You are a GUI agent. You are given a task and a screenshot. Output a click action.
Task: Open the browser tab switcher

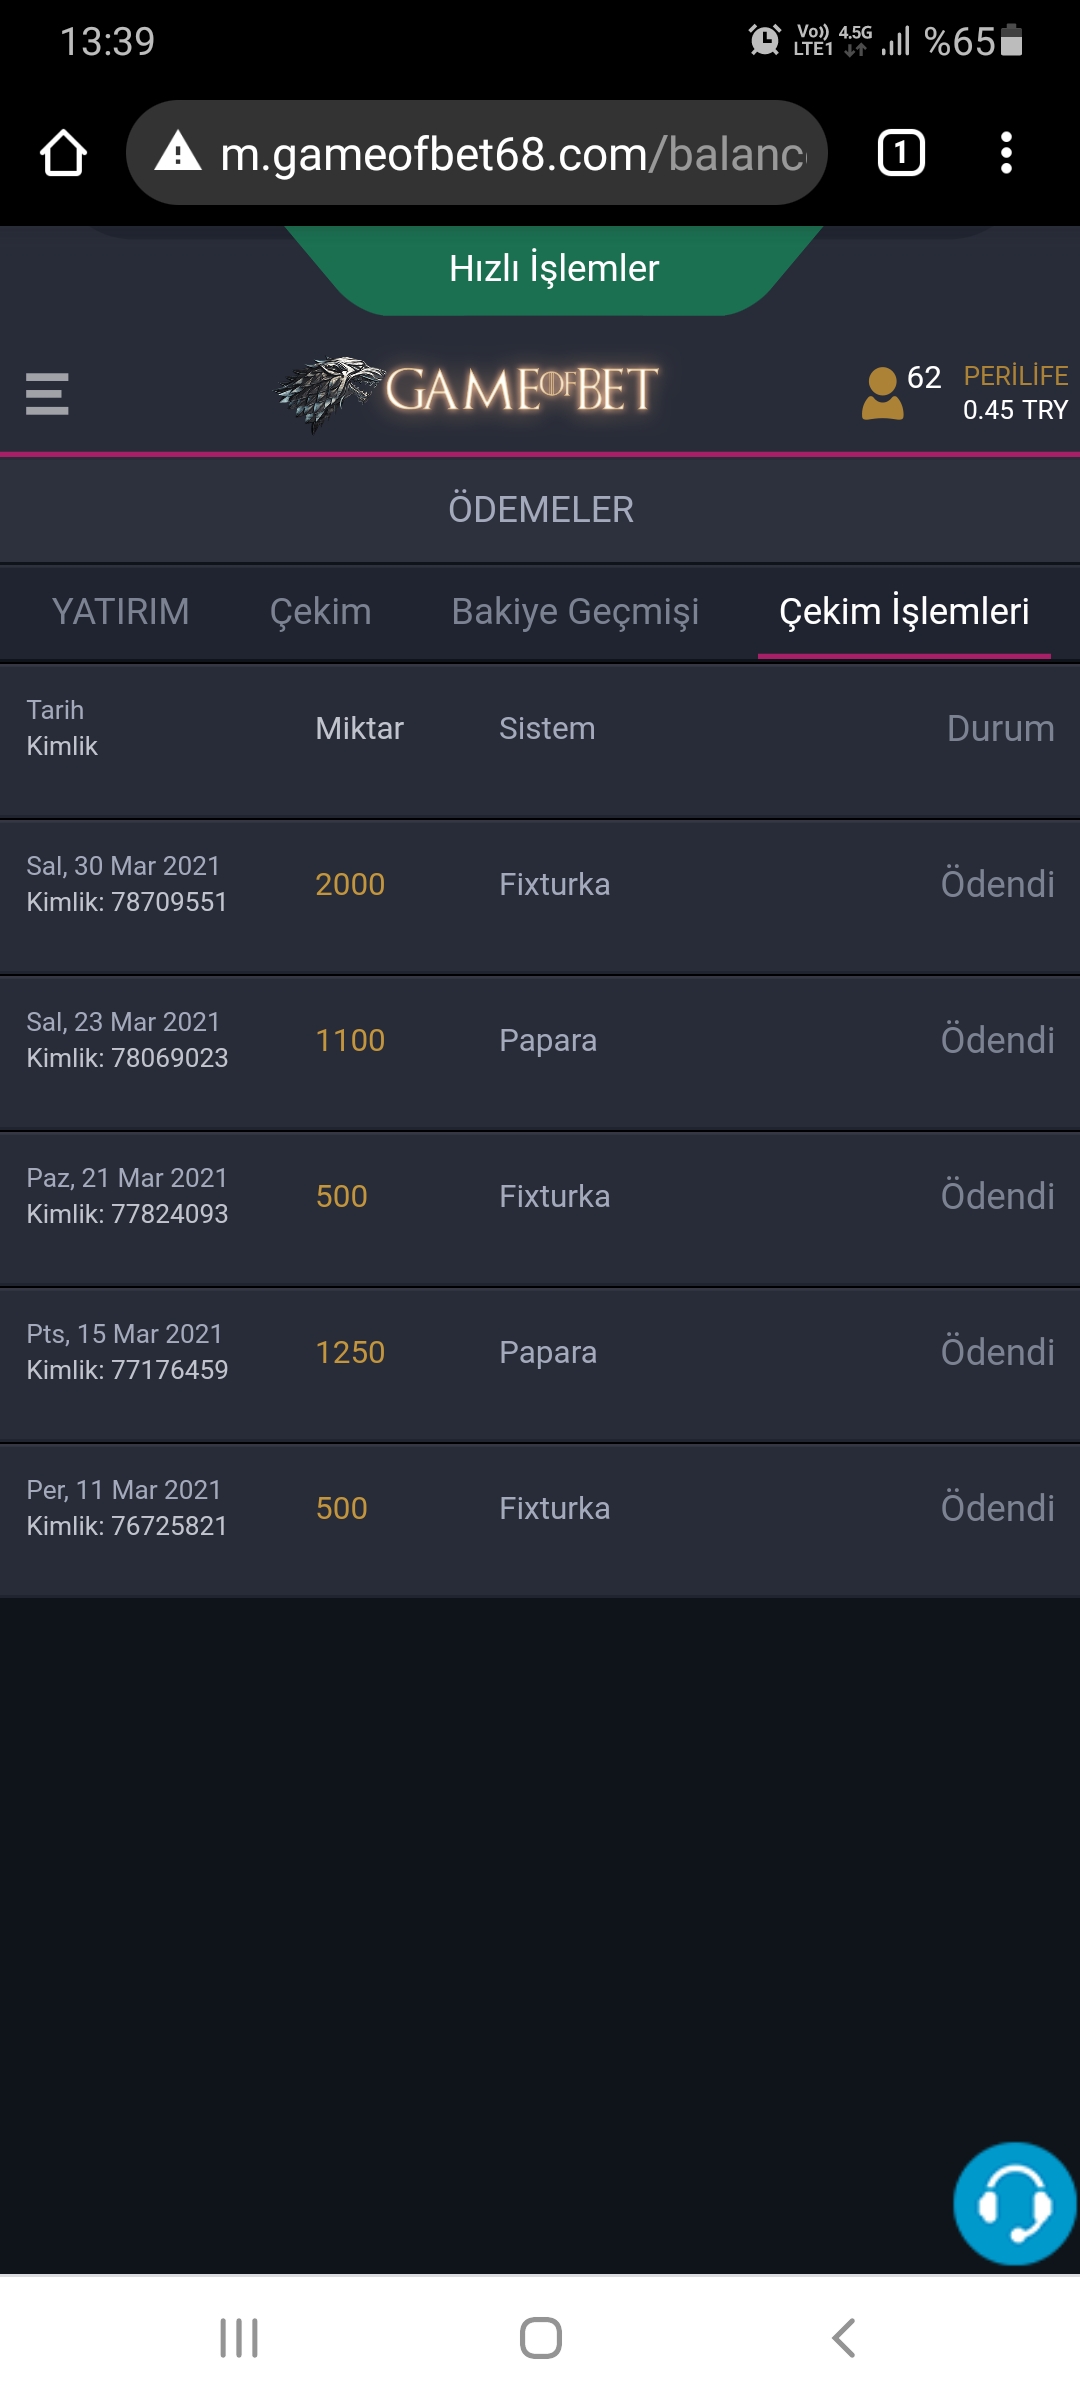point(900,154)
